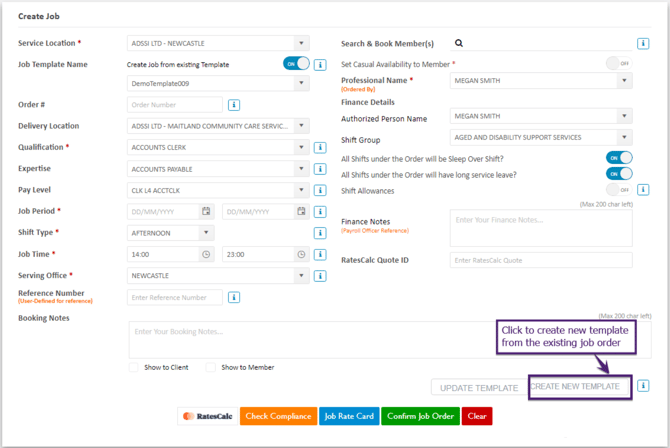Click the info icon for Job Period

click(320, 212)
